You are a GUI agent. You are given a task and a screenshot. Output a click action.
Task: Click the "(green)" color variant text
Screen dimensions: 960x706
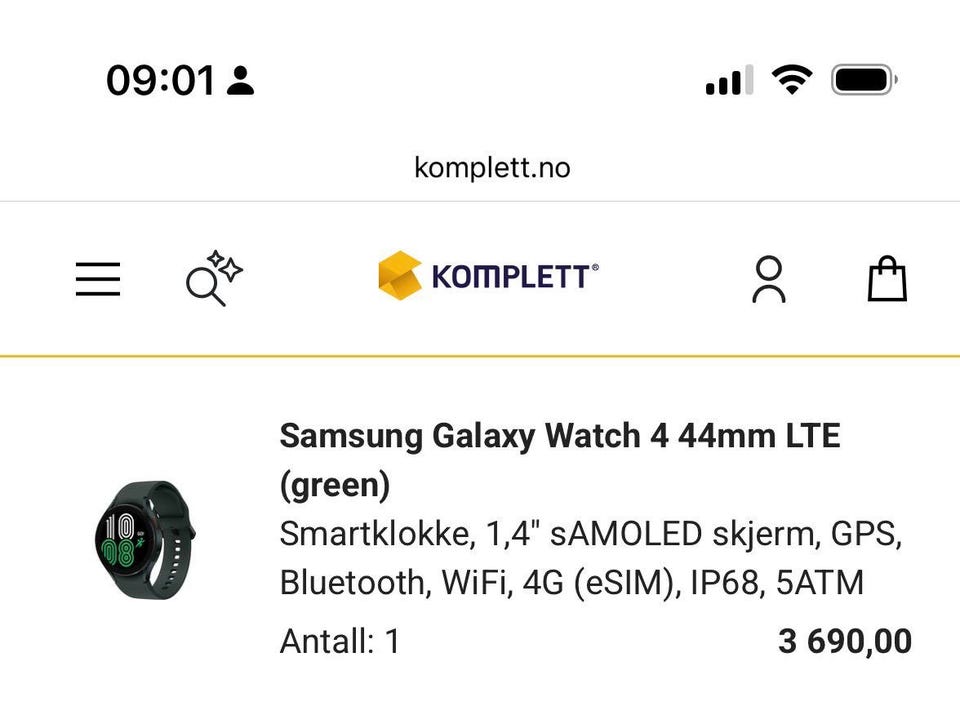click(x=334, y=485)
